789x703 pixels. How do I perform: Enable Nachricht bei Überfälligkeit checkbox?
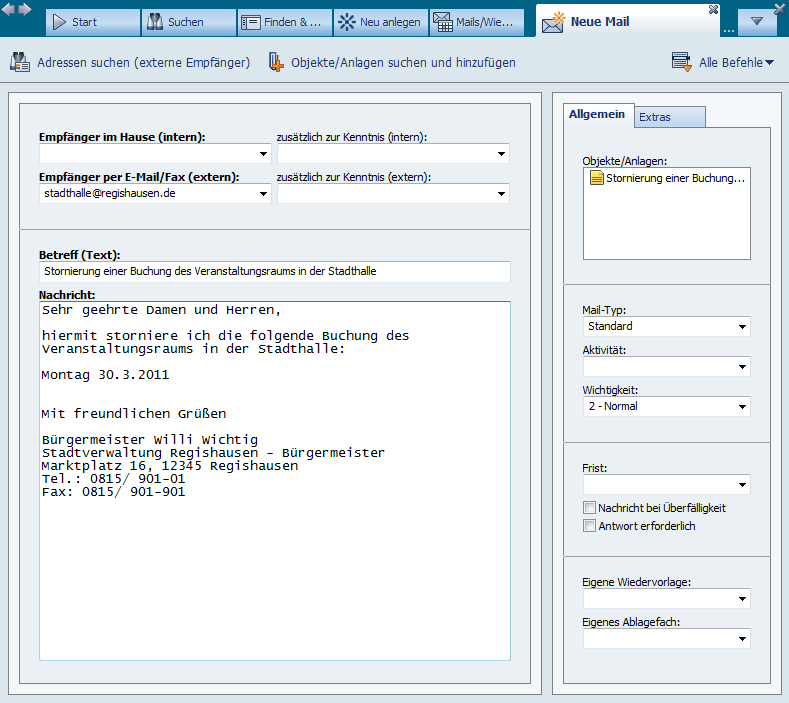click(x=590, y=508)
